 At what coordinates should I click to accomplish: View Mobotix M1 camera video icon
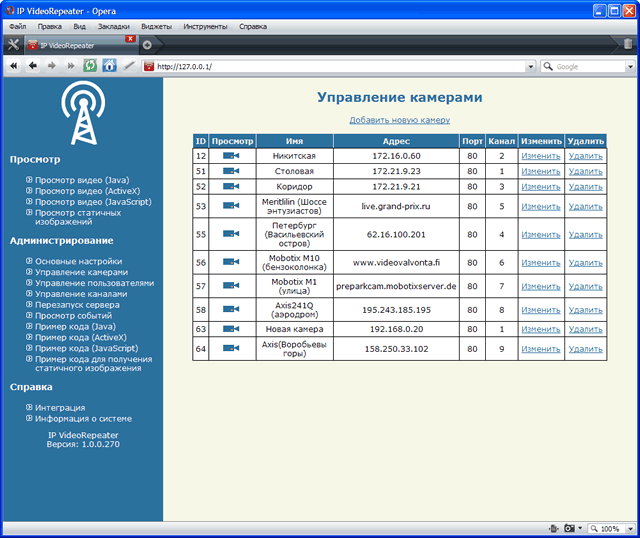tap(231, 285)
